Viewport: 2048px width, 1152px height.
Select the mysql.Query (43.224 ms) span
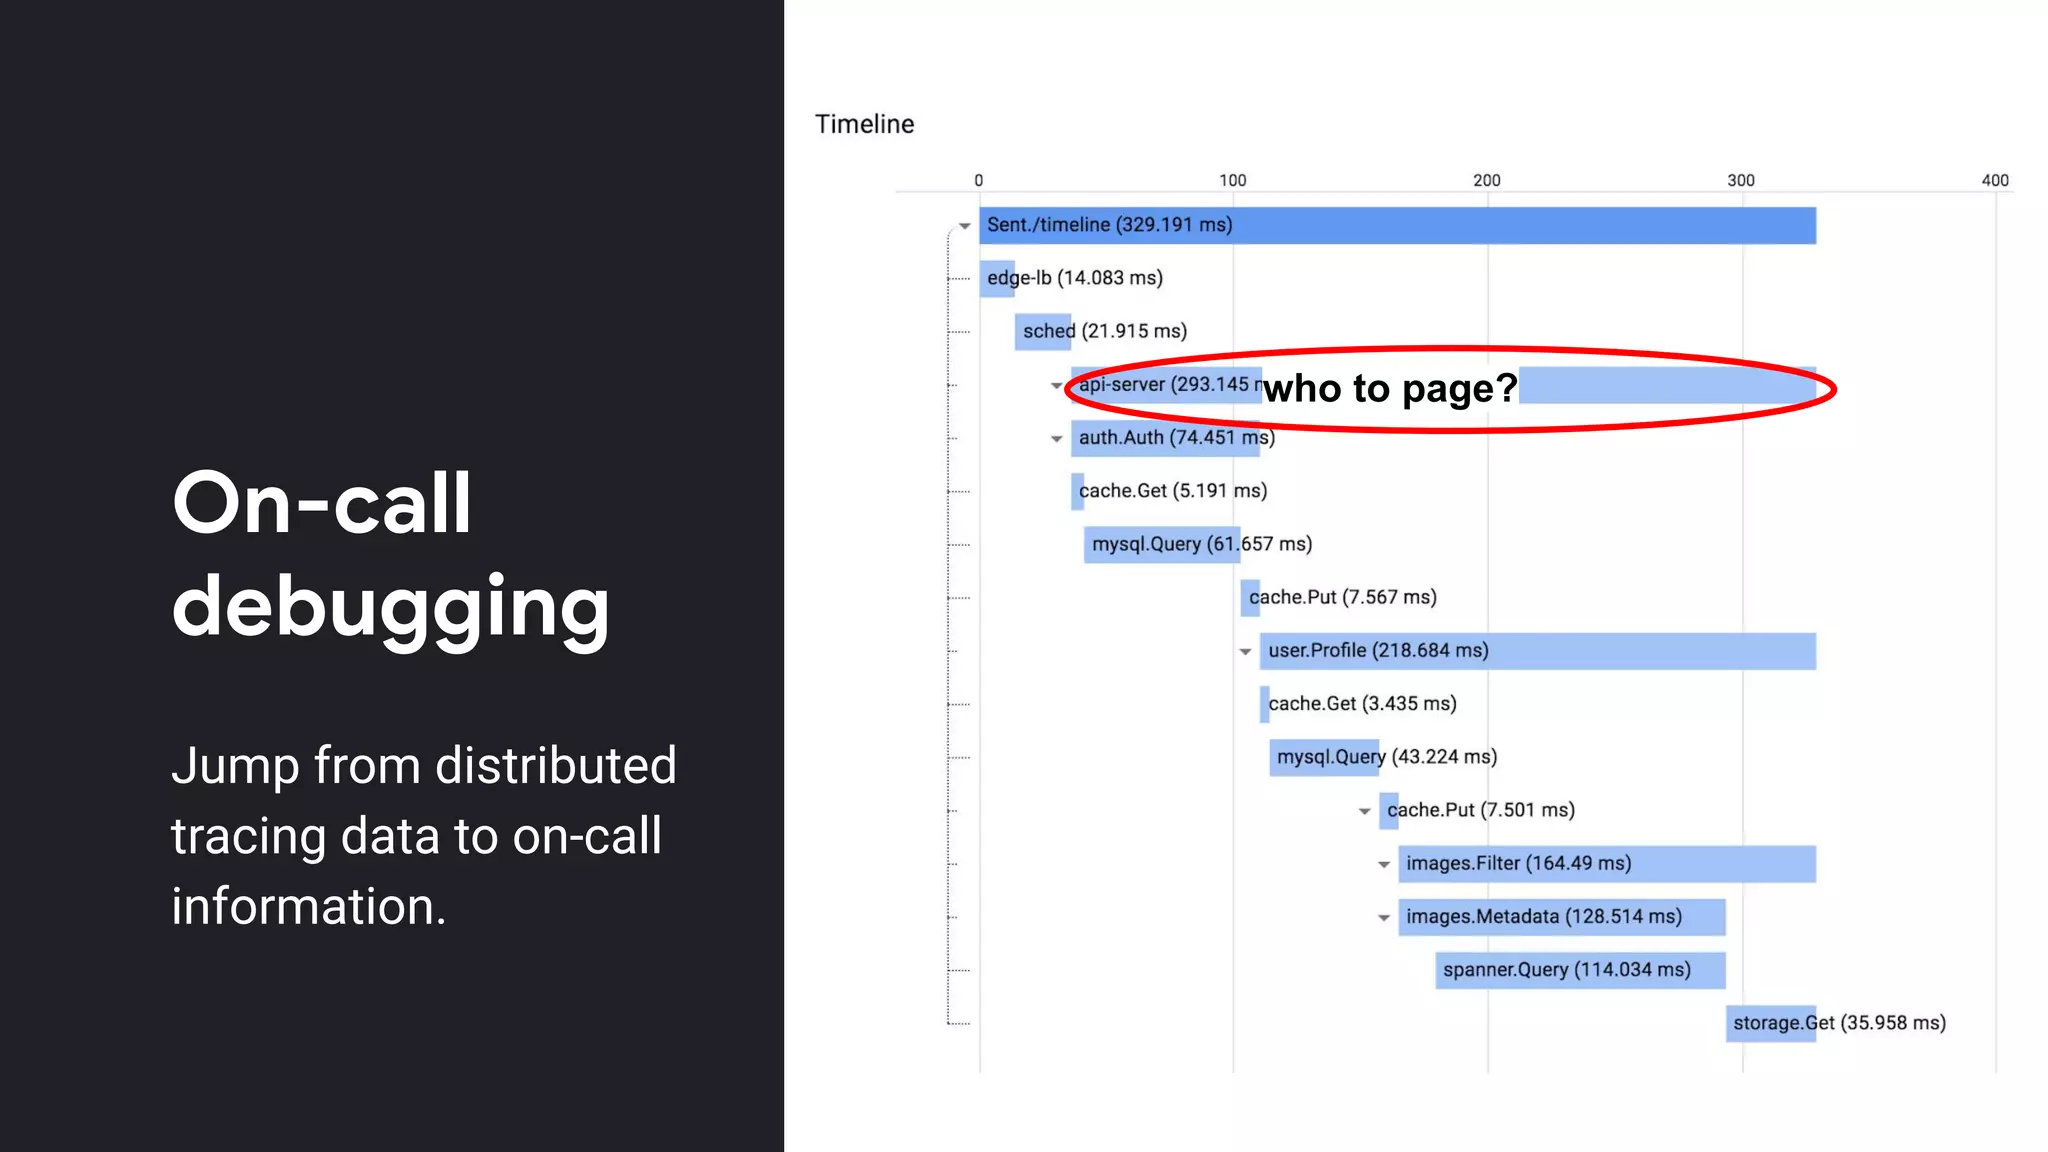[x=1324, y=757]
